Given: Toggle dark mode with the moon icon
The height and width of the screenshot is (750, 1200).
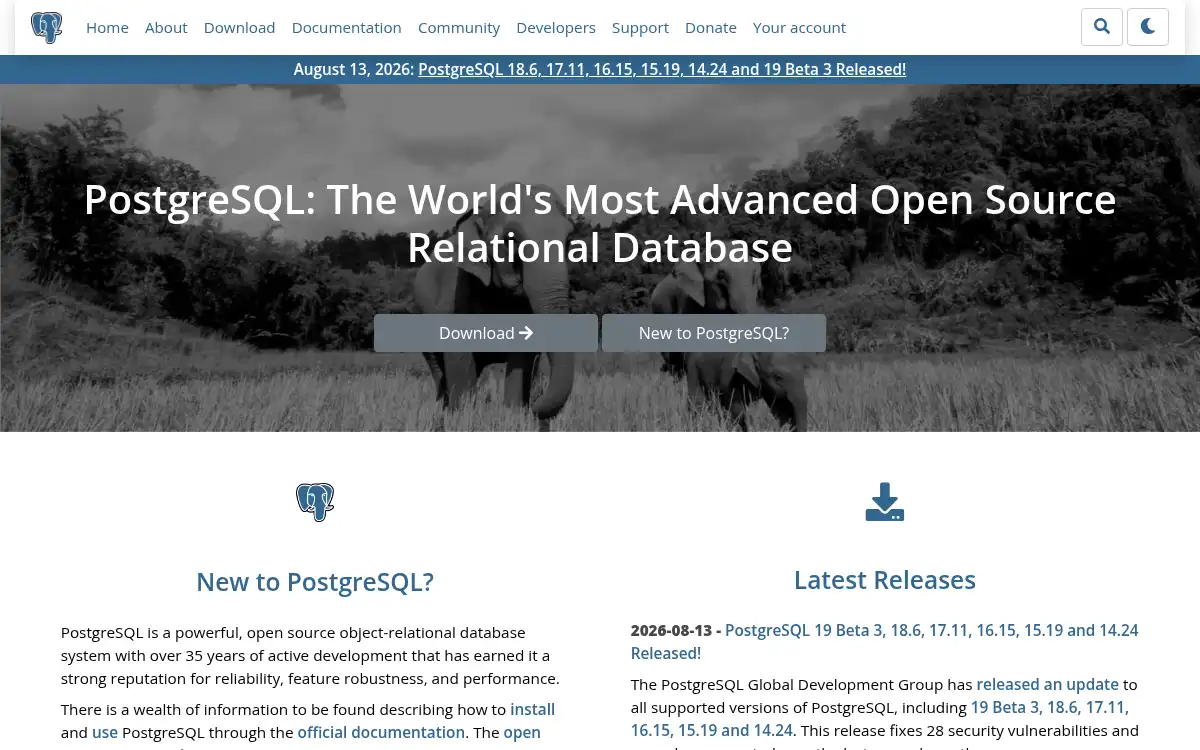Looking at the screenshot, I should click(1148, 27).
